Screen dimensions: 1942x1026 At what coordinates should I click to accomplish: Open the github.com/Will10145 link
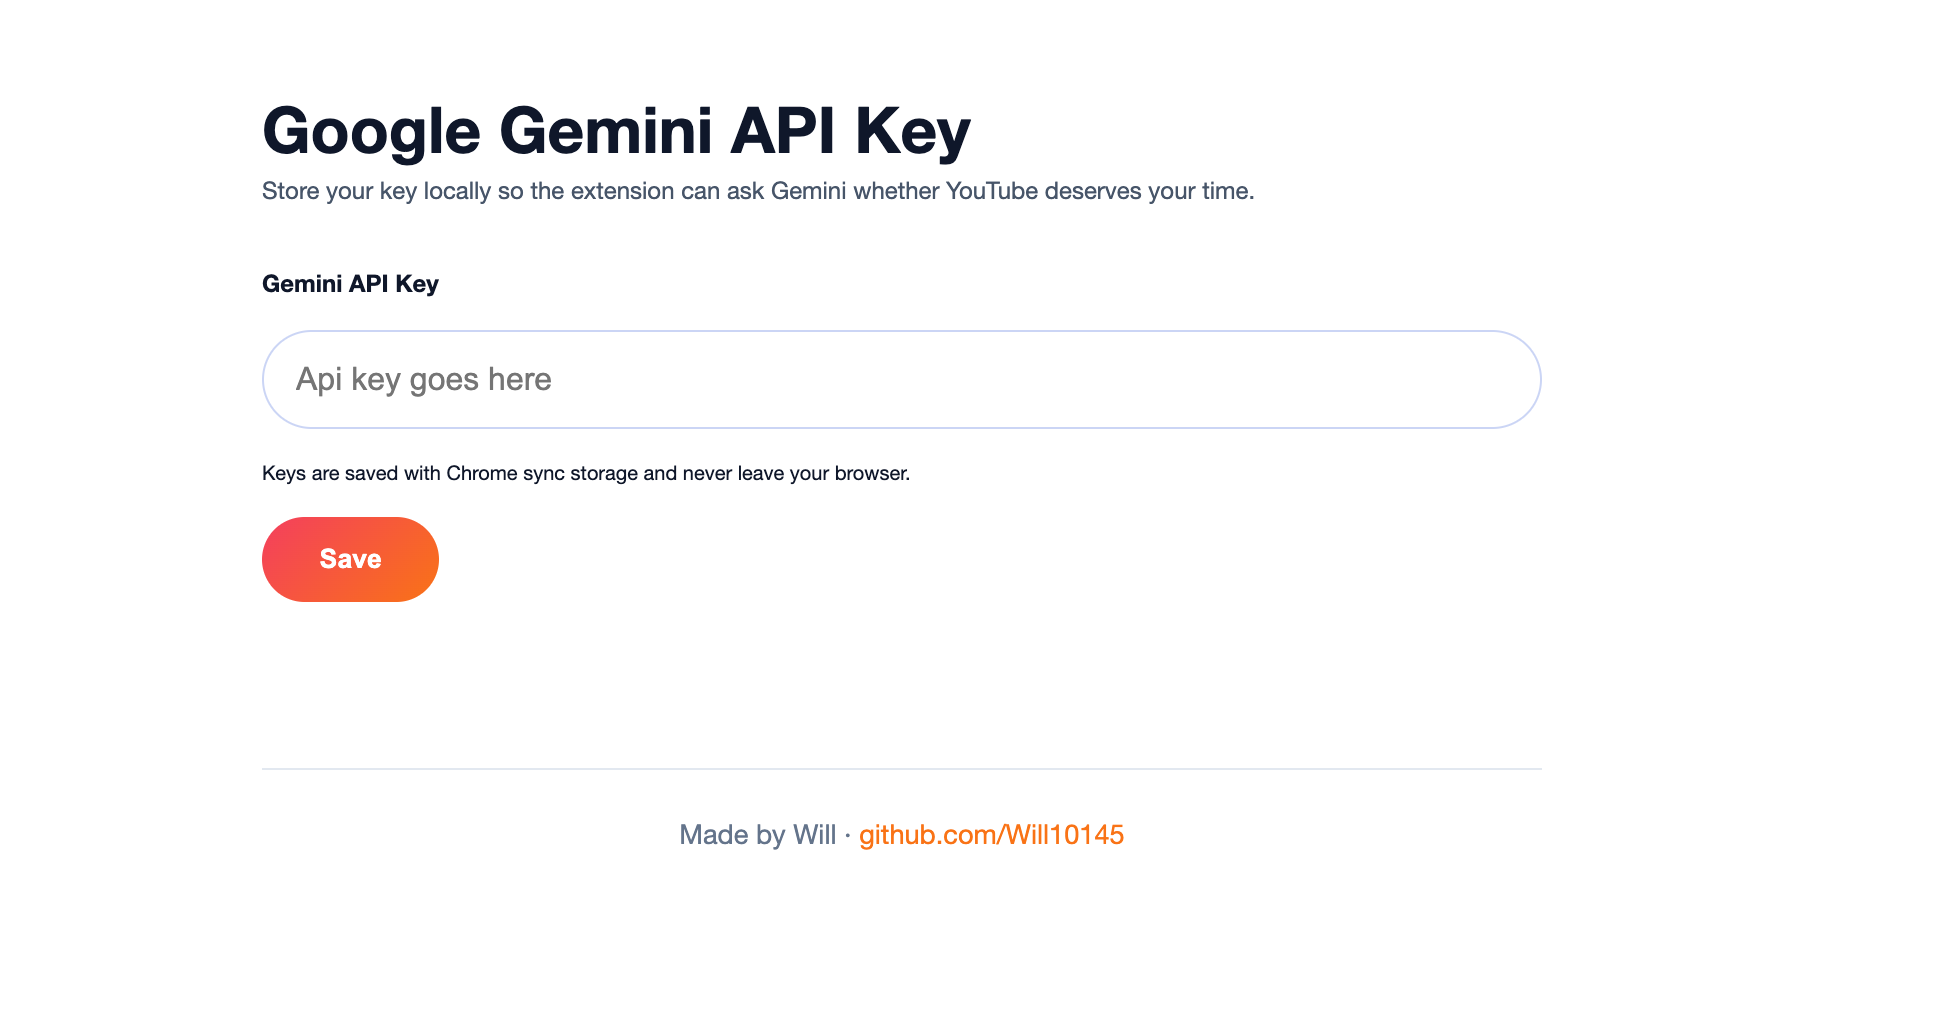click(991, 835)
